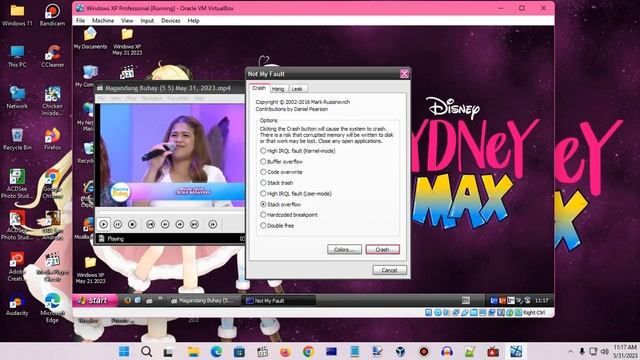Choose the Code overwrite radio option
This screenshot has width=640, height=360.
point(281,172)
